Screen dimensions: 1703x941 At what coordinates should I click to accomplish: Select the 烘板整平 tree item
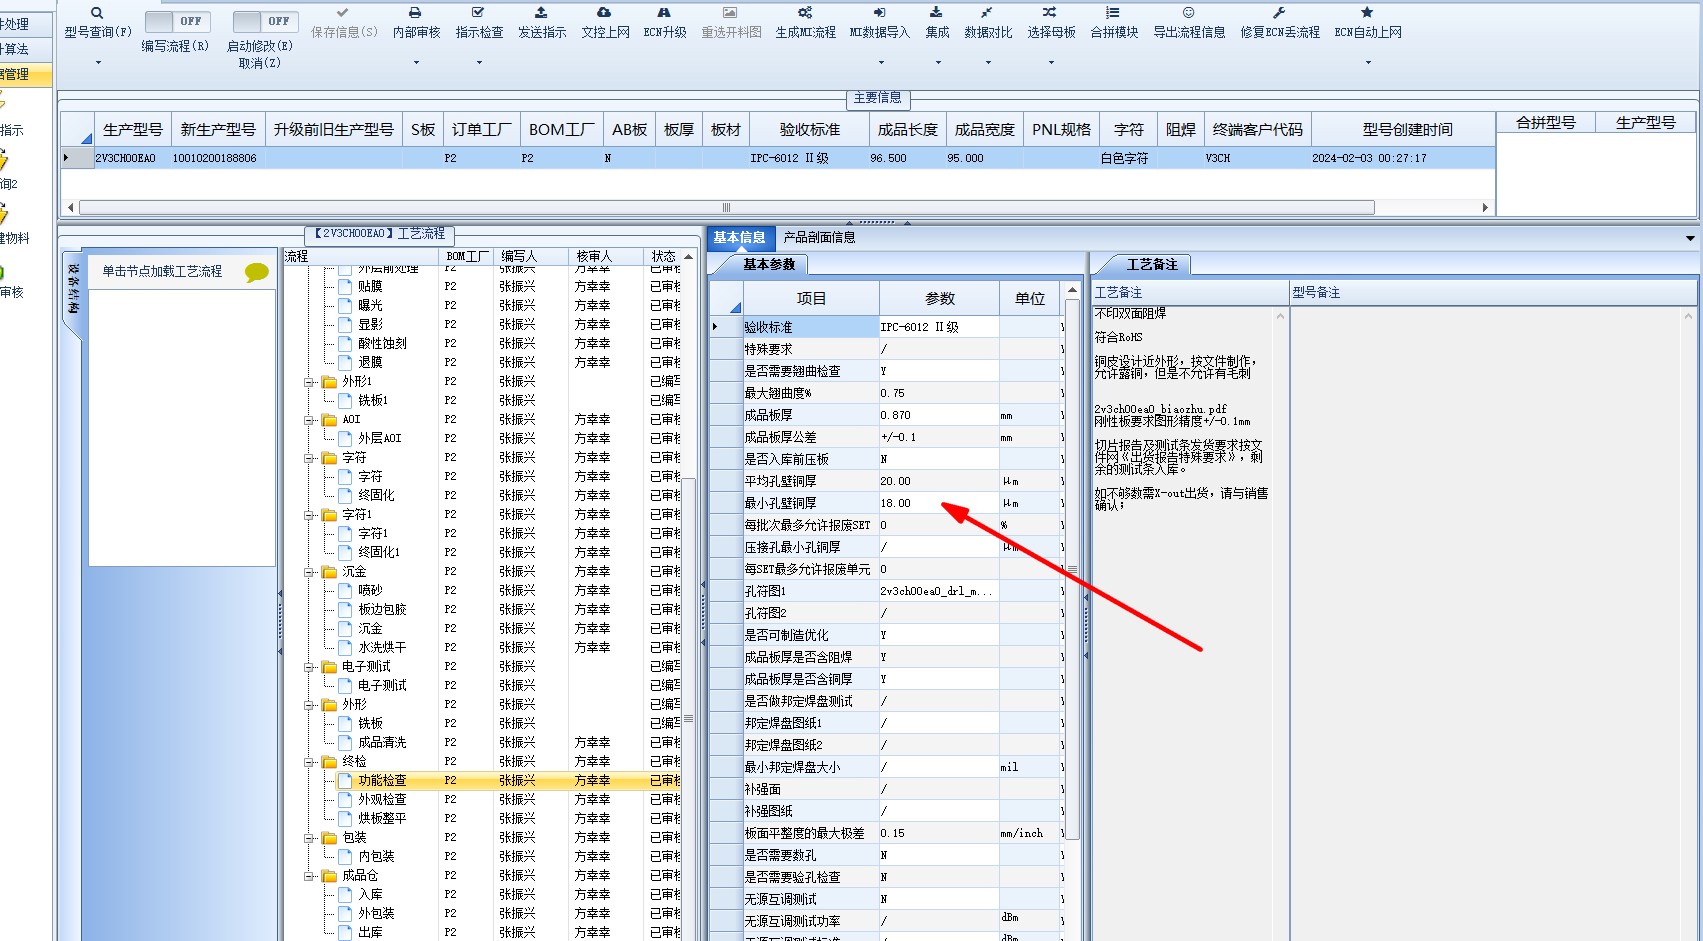382,819
